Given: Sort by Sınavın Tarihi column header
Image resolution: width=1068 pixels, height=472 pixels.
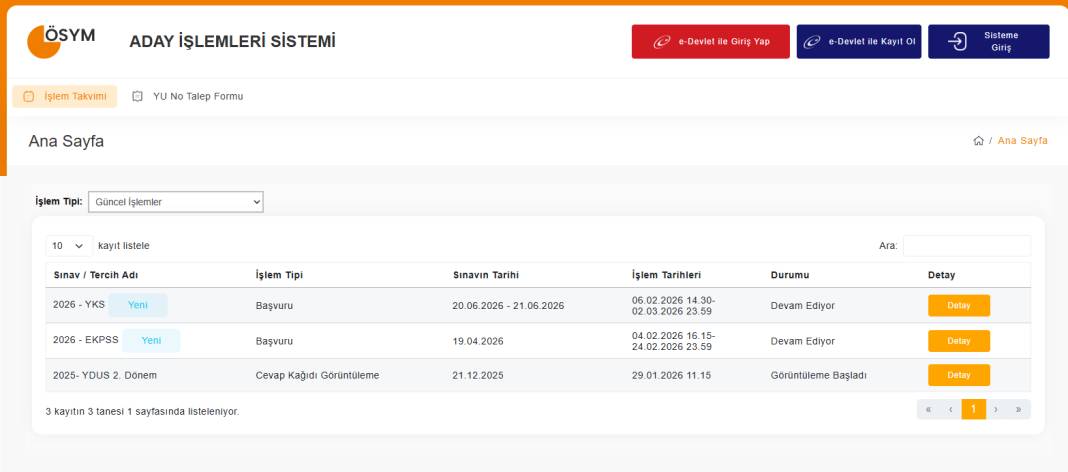Looking at the screenshot, I should [488, 275].
